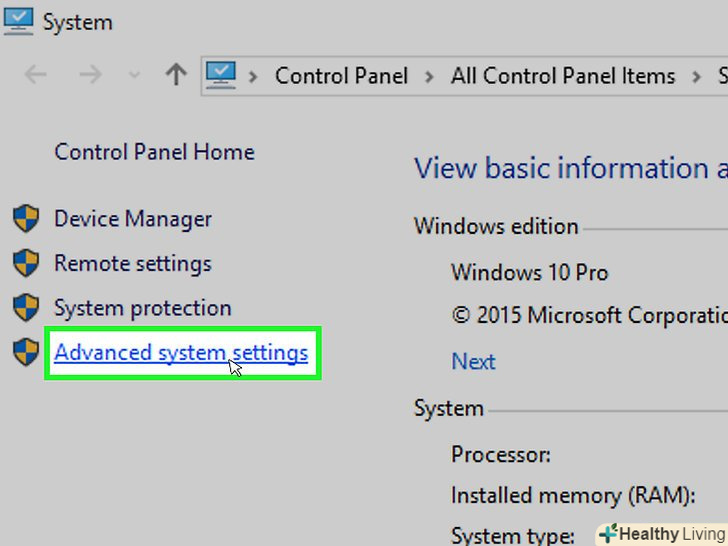Click shield icon beside Advanced system settings
This screenshot has height=546, width=728.
(x=25, y=352)
